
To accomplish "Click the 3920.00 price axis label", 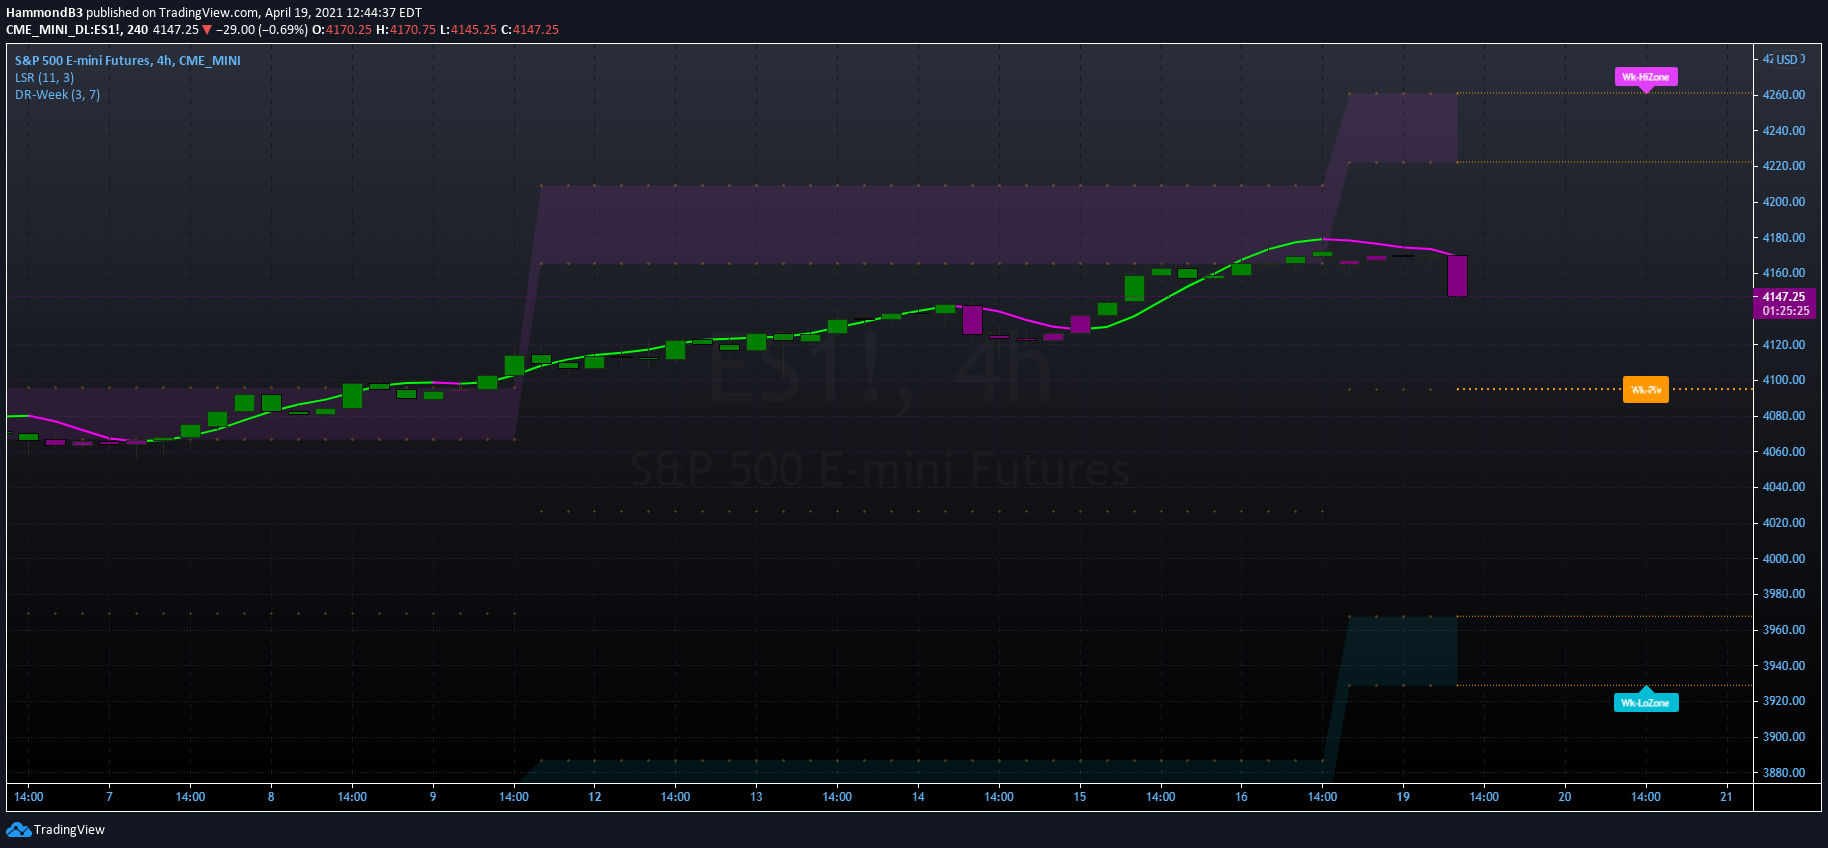I will pos(1784,701).
